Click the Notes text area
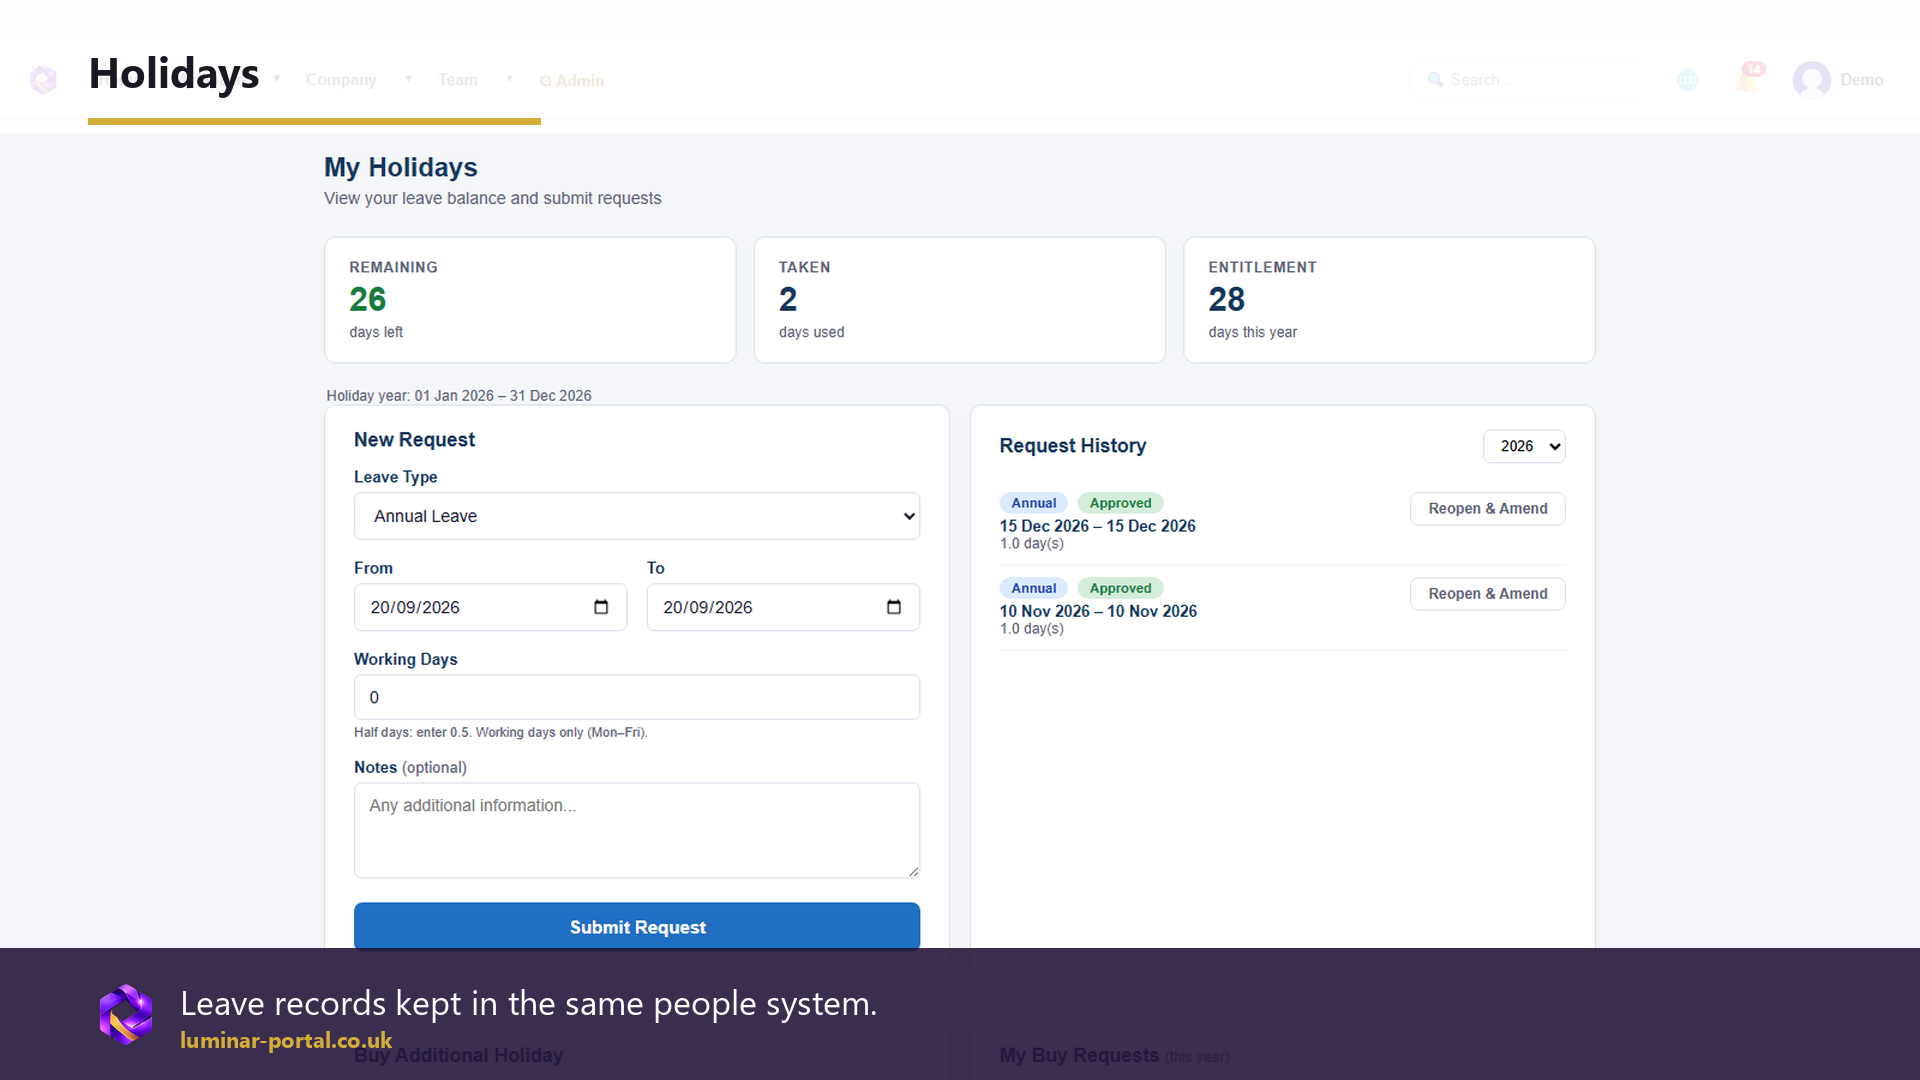 tap(637, 830)
